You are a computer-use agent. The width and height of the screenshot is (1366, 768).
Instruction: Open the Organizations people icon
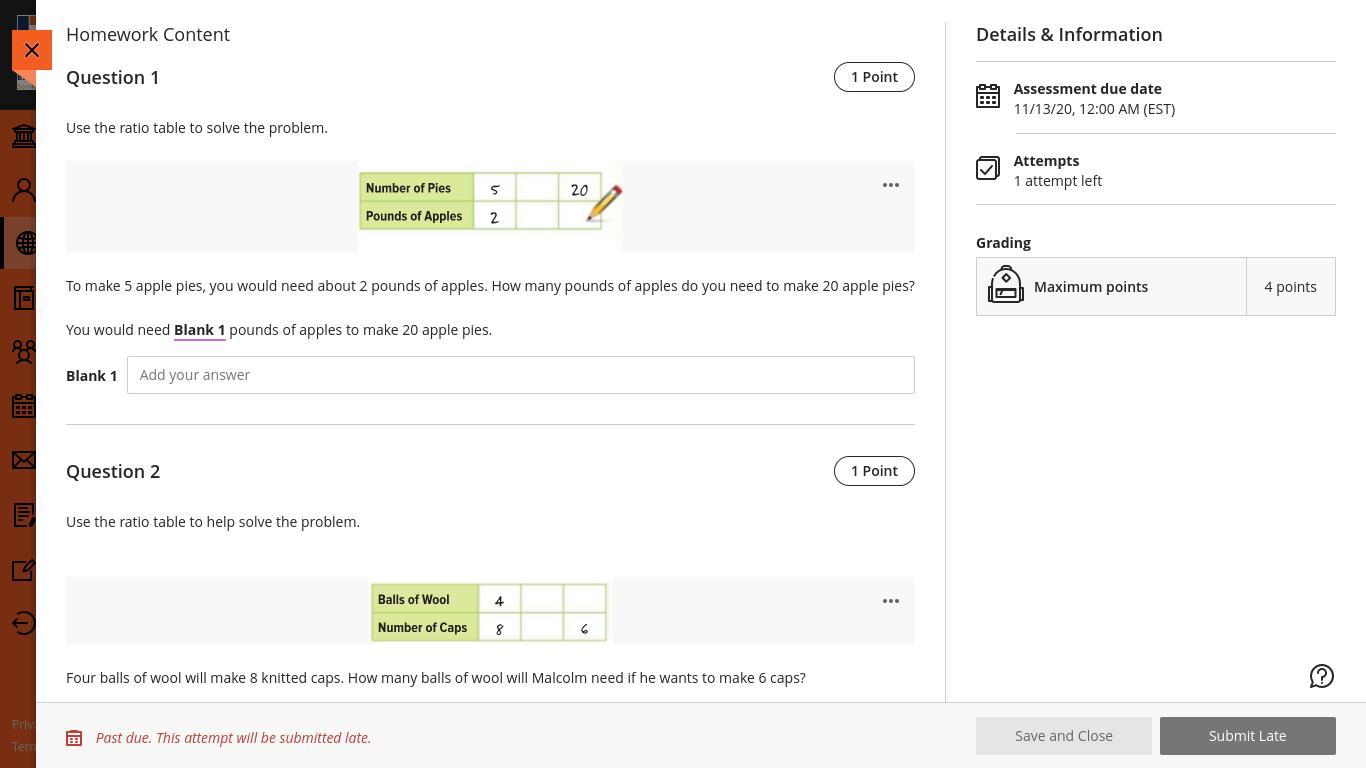click(23, 351)
